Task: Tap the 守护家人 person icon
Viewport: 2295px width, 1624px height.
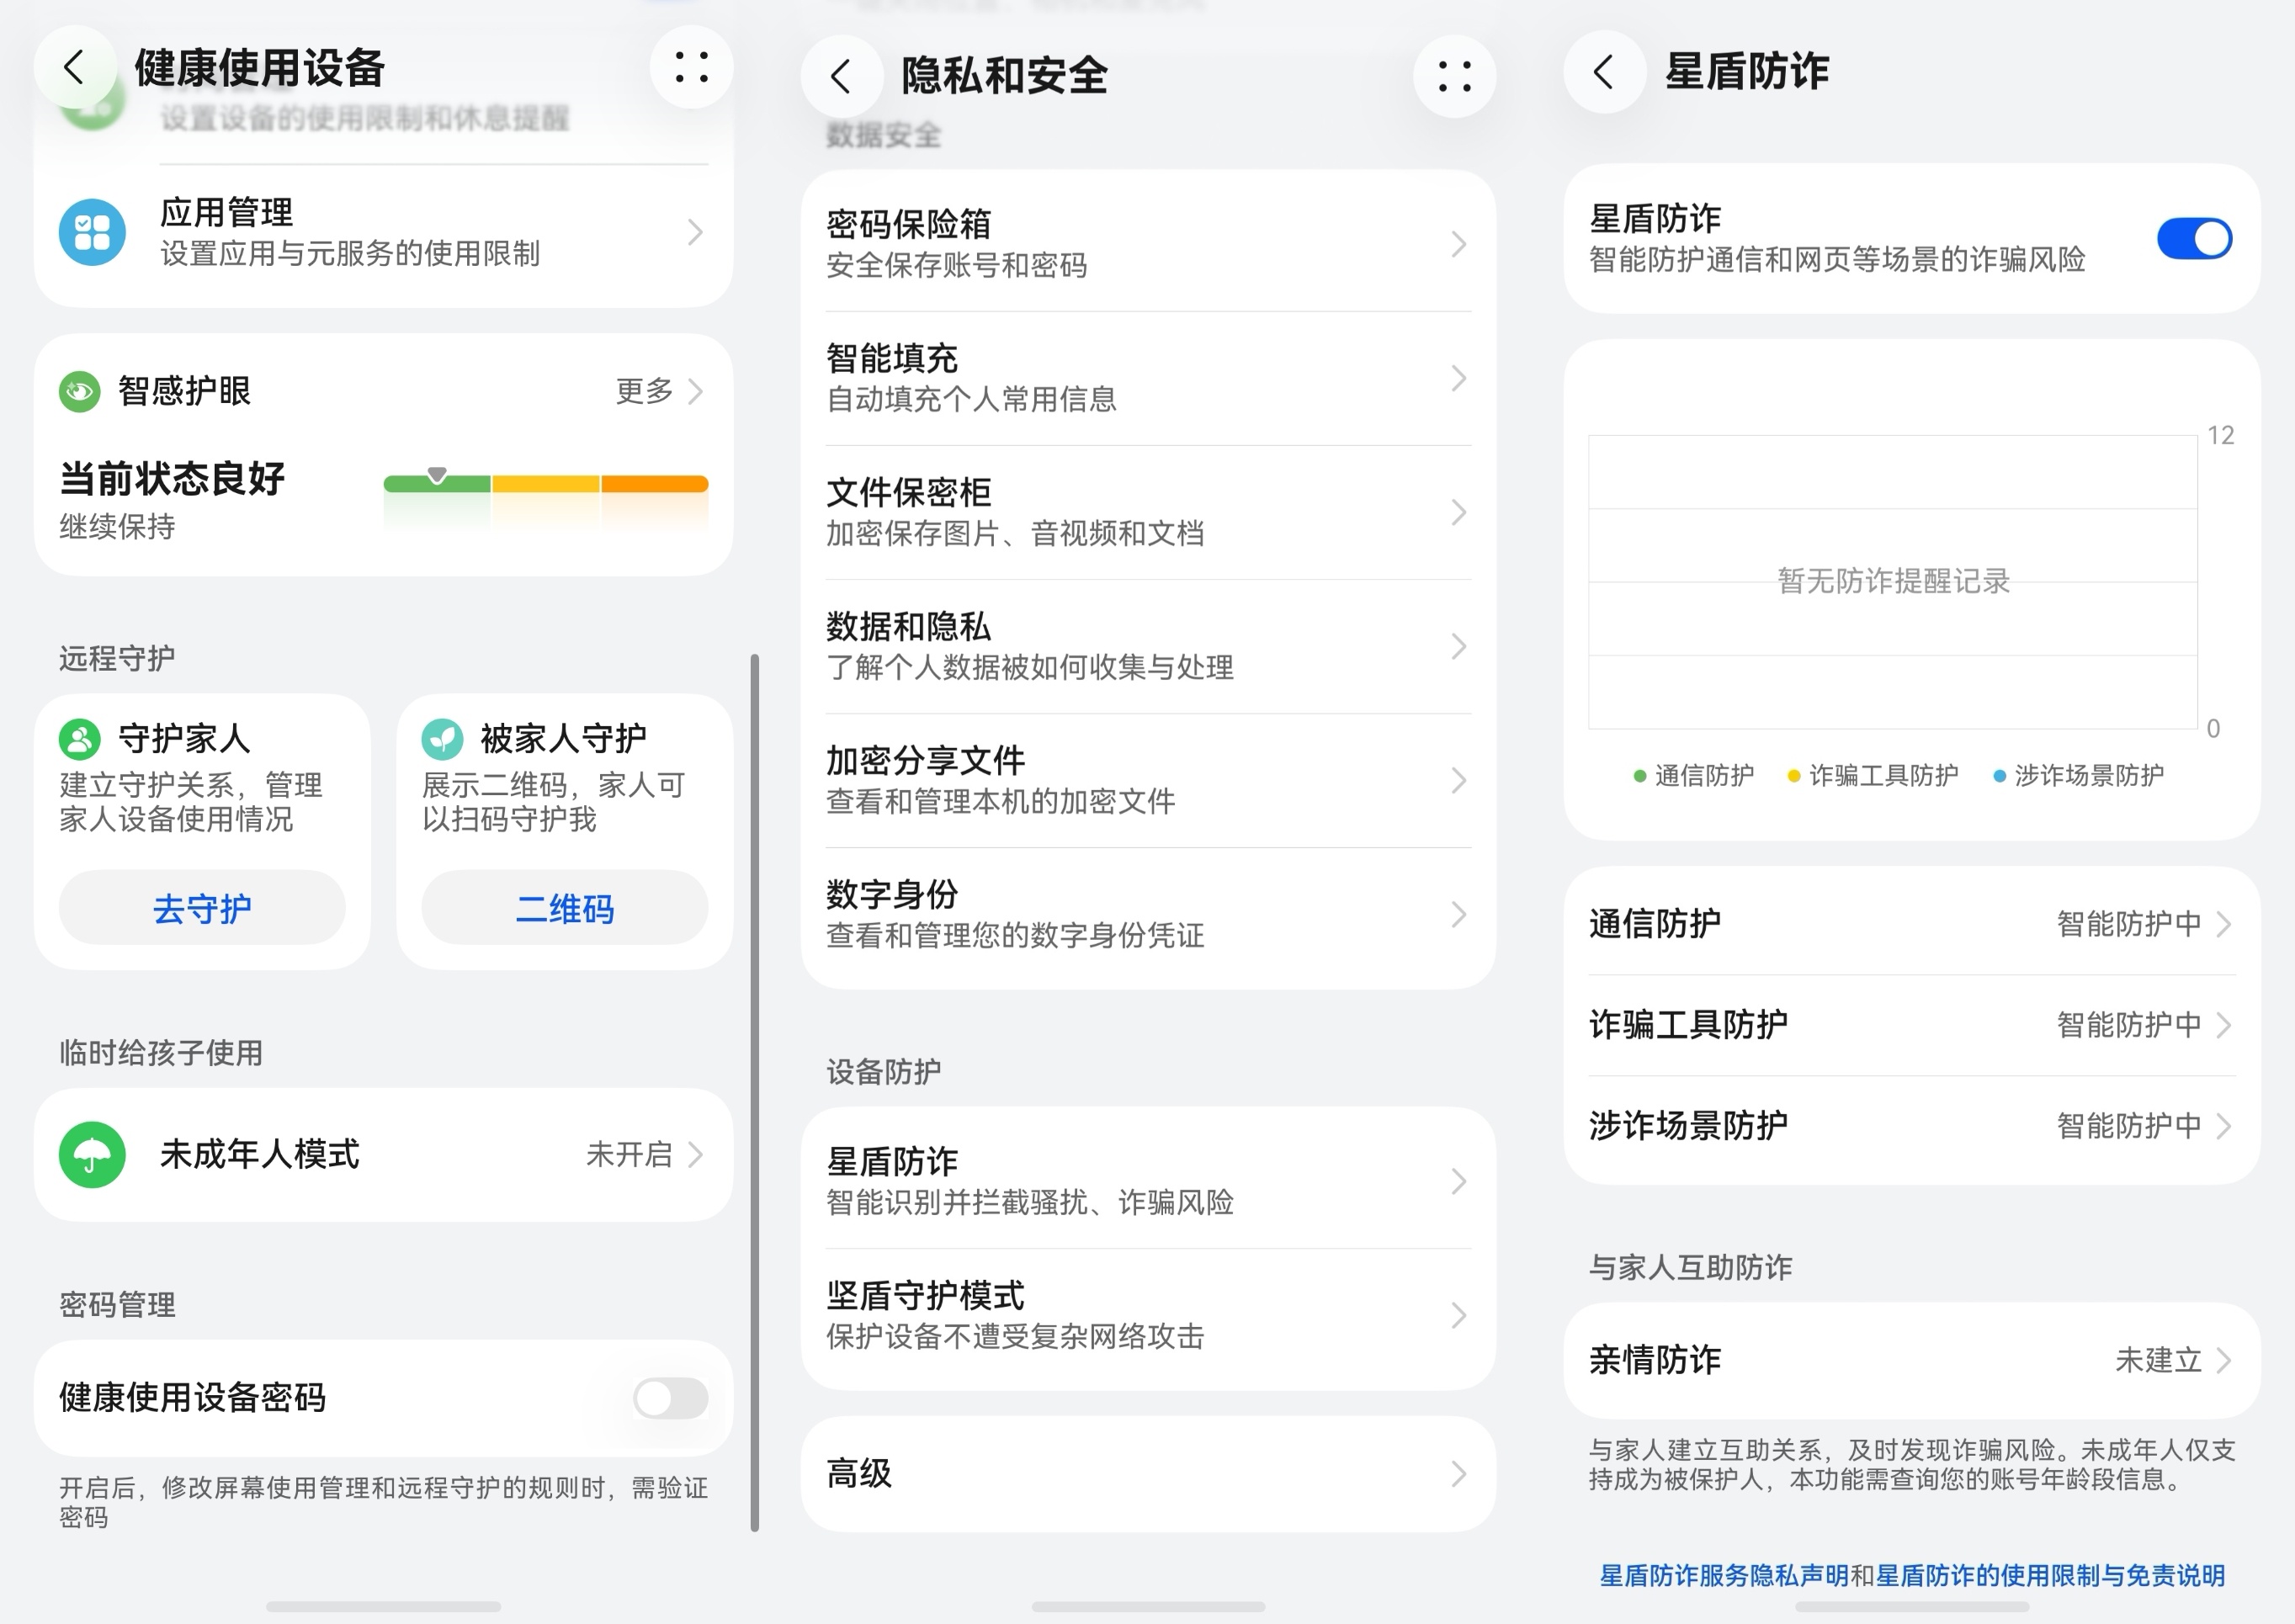Action: pos(80,739)
